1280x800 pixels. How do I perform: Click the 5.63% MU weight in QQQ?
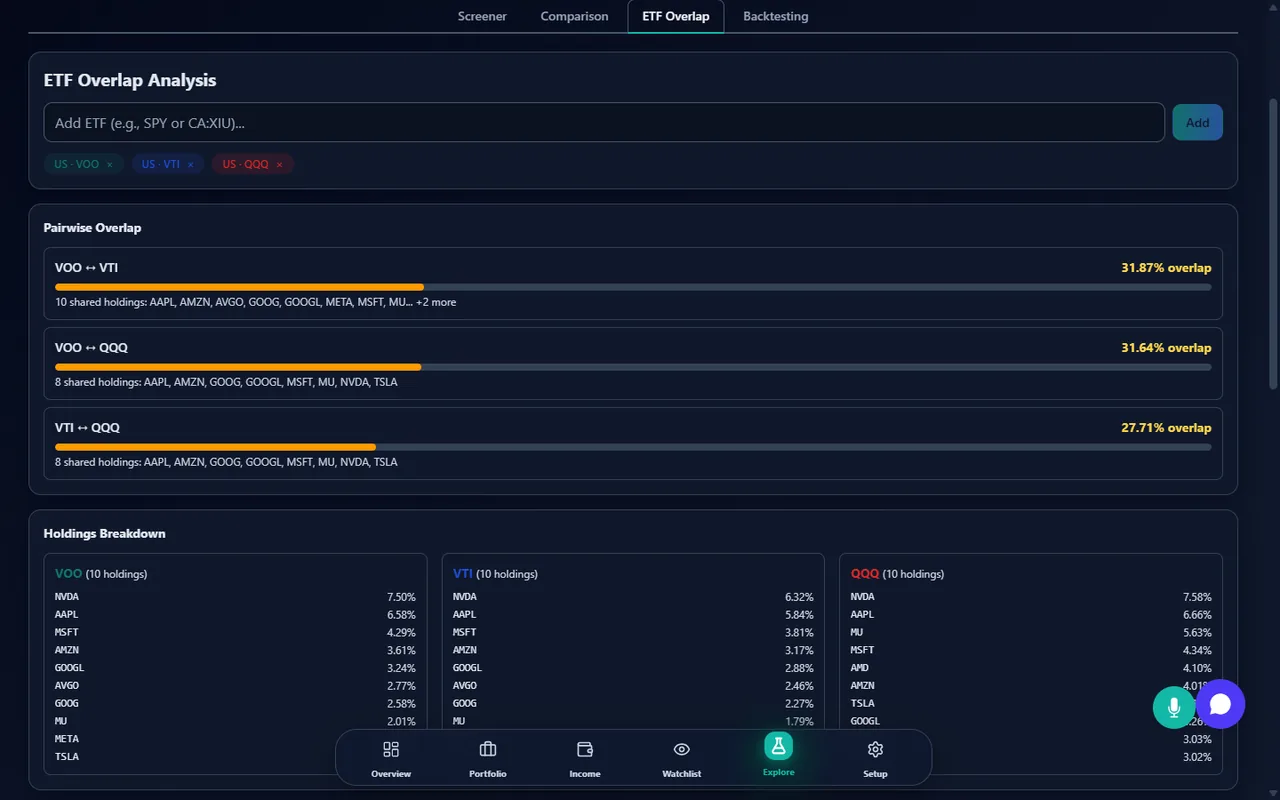[1197, 633]
